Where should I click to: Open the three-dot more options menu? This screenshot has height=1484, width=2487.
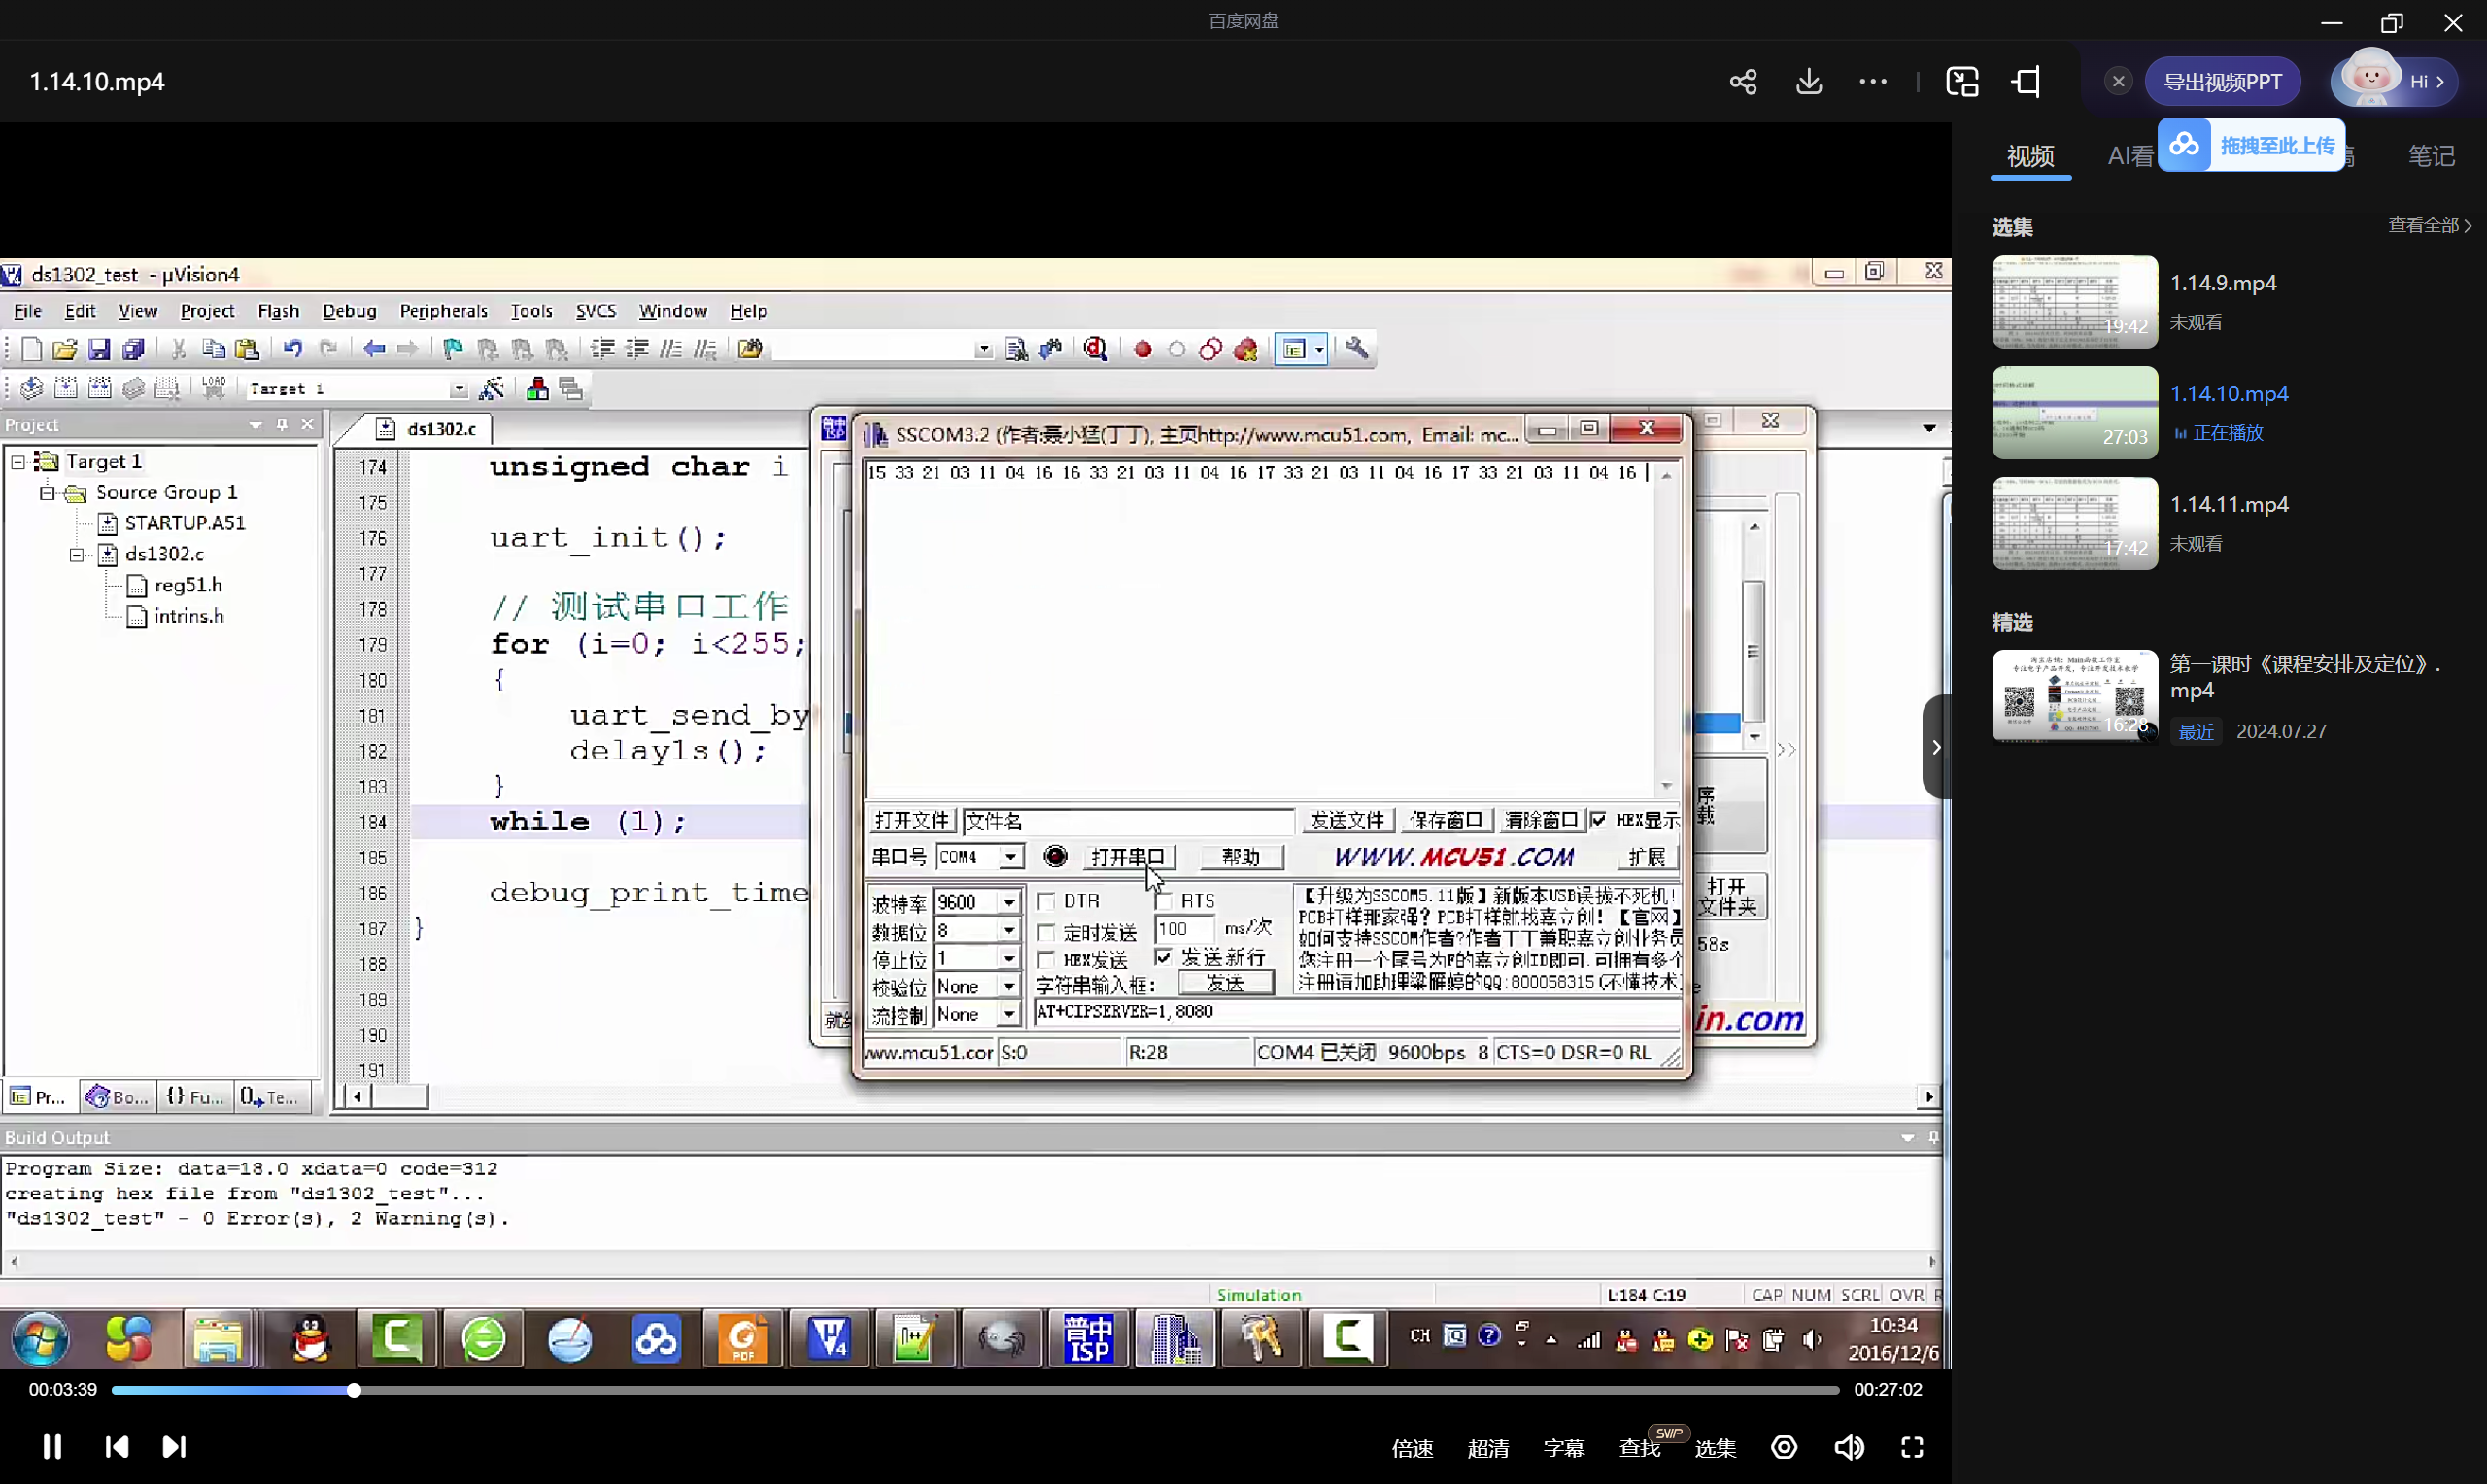point(1873,82)
